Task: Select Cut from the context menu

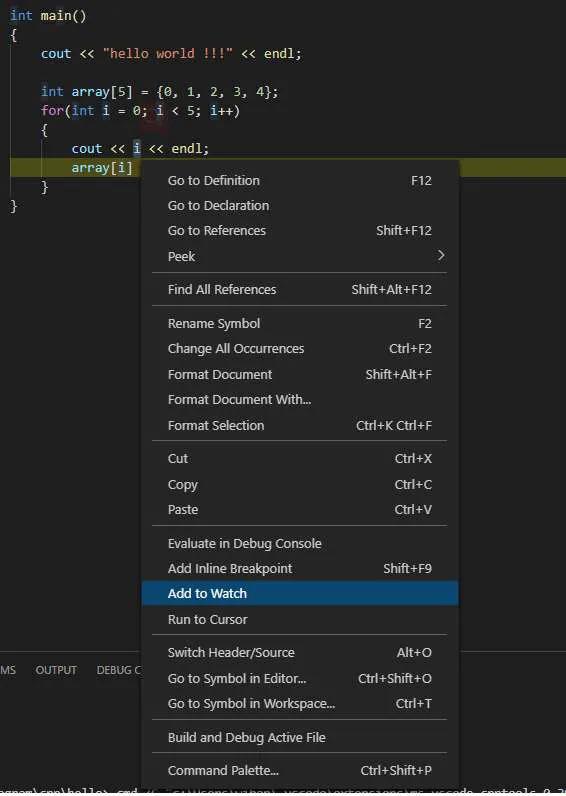Action: (x=299, y=458)
